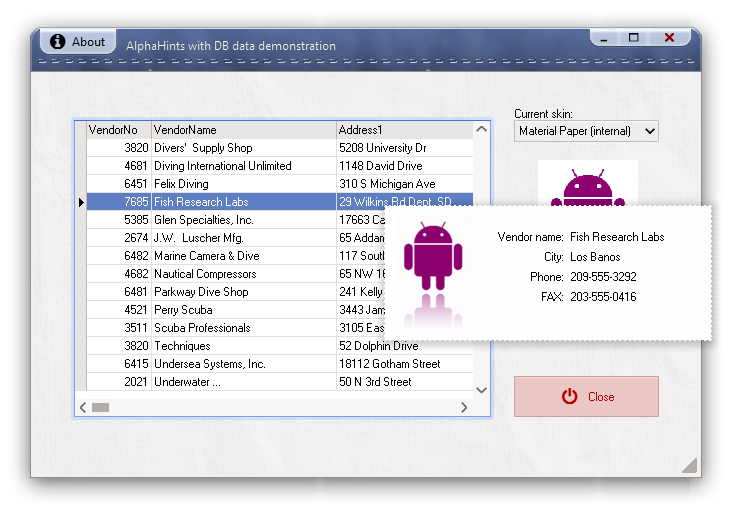Screen dimensions: 730x512
Task: Click vendor number 7685 cell
Action: pyautogui.click(x=119, y=202)
